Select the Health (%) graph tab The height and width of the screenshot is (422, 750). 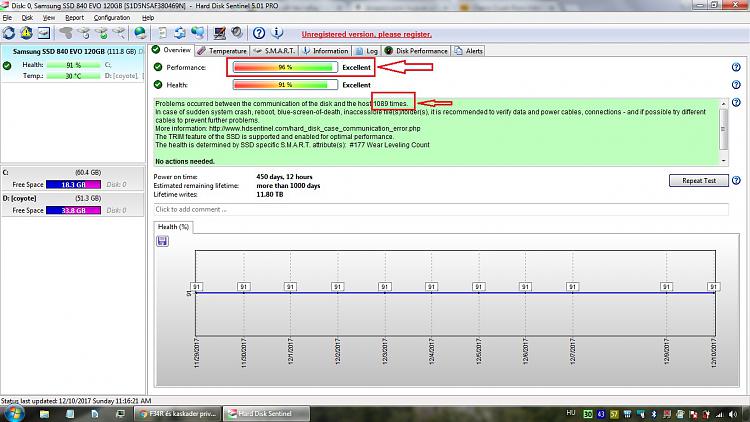(173, 227)
